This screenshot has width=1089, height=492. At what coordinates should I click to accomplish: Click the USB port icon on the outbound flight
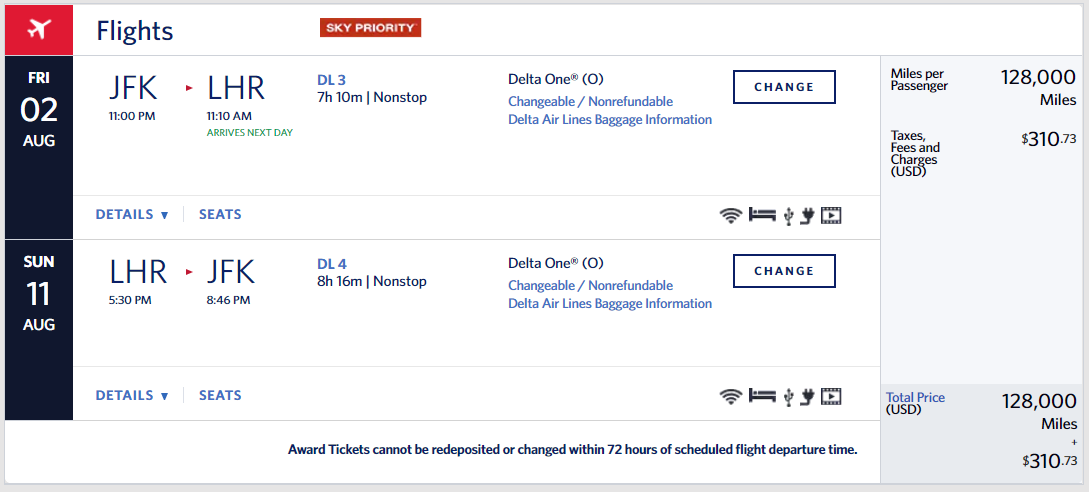(788, 215)
